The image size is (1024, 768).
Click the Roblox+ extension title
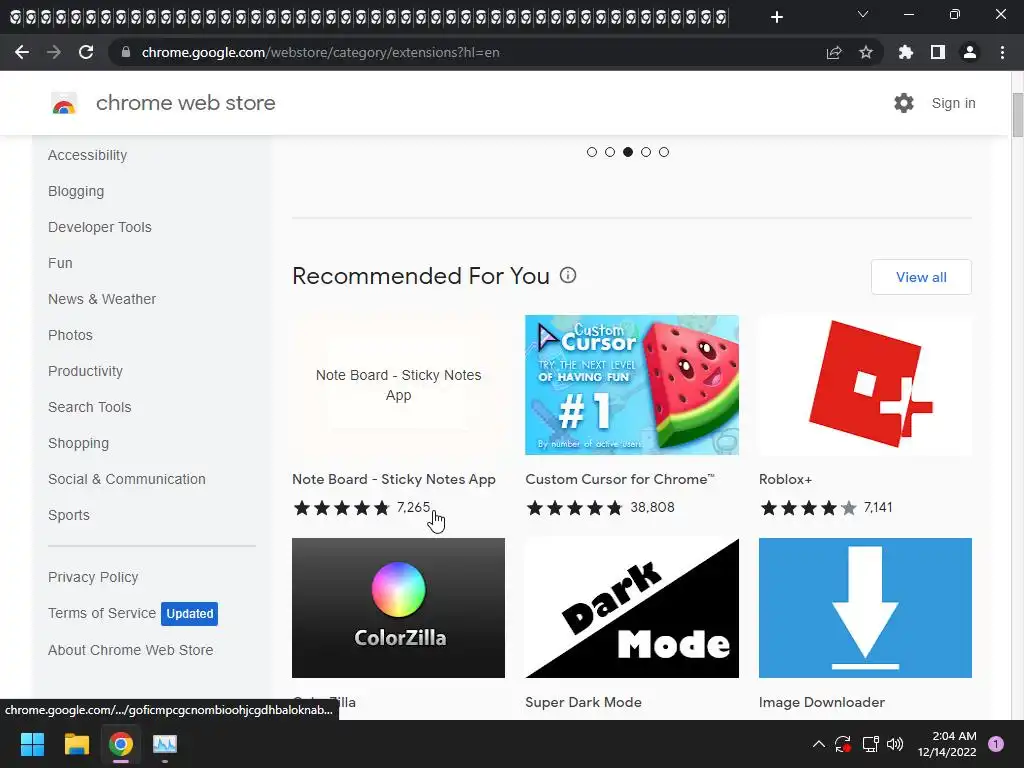coord(785,479)
